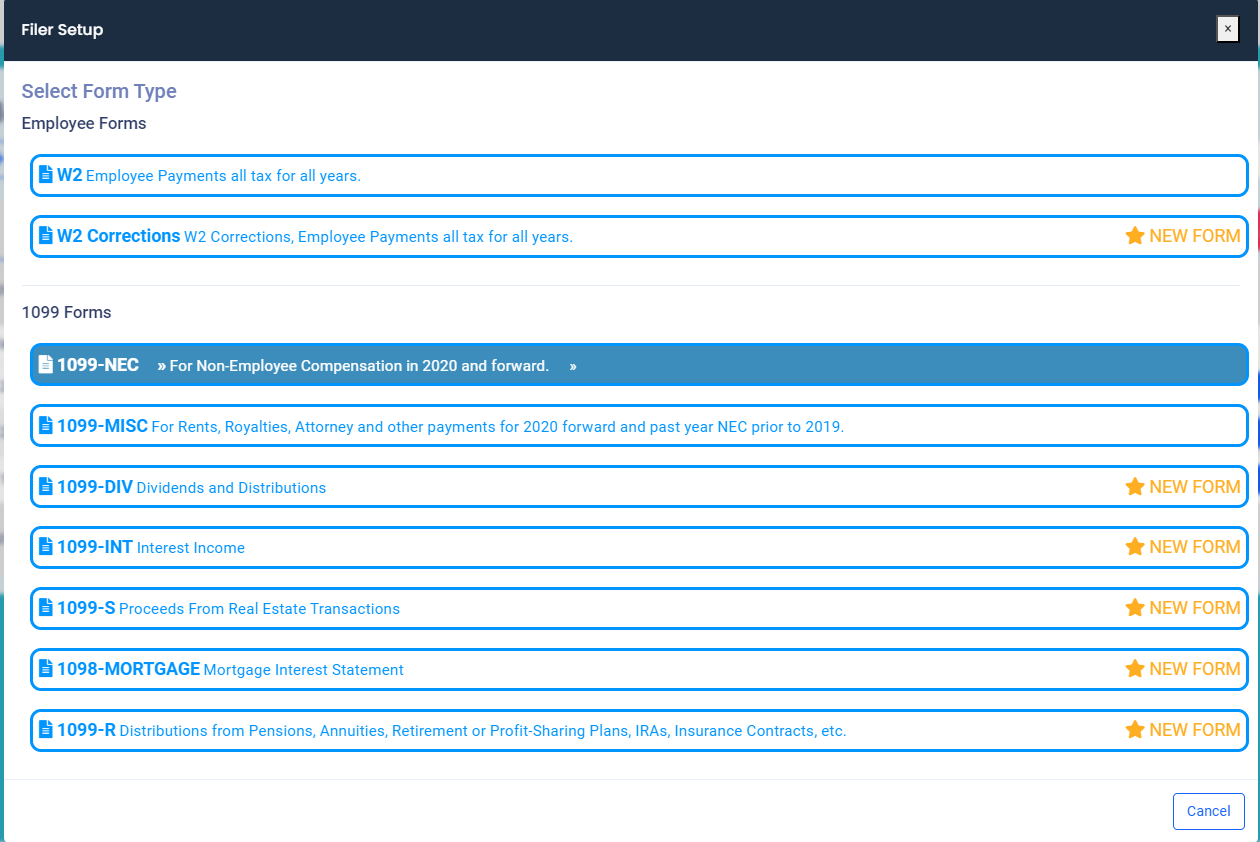Click 'Mortgage Interest Statement' description
Viewport: 1260px width, 842px height.
click(x=304, y=670)
